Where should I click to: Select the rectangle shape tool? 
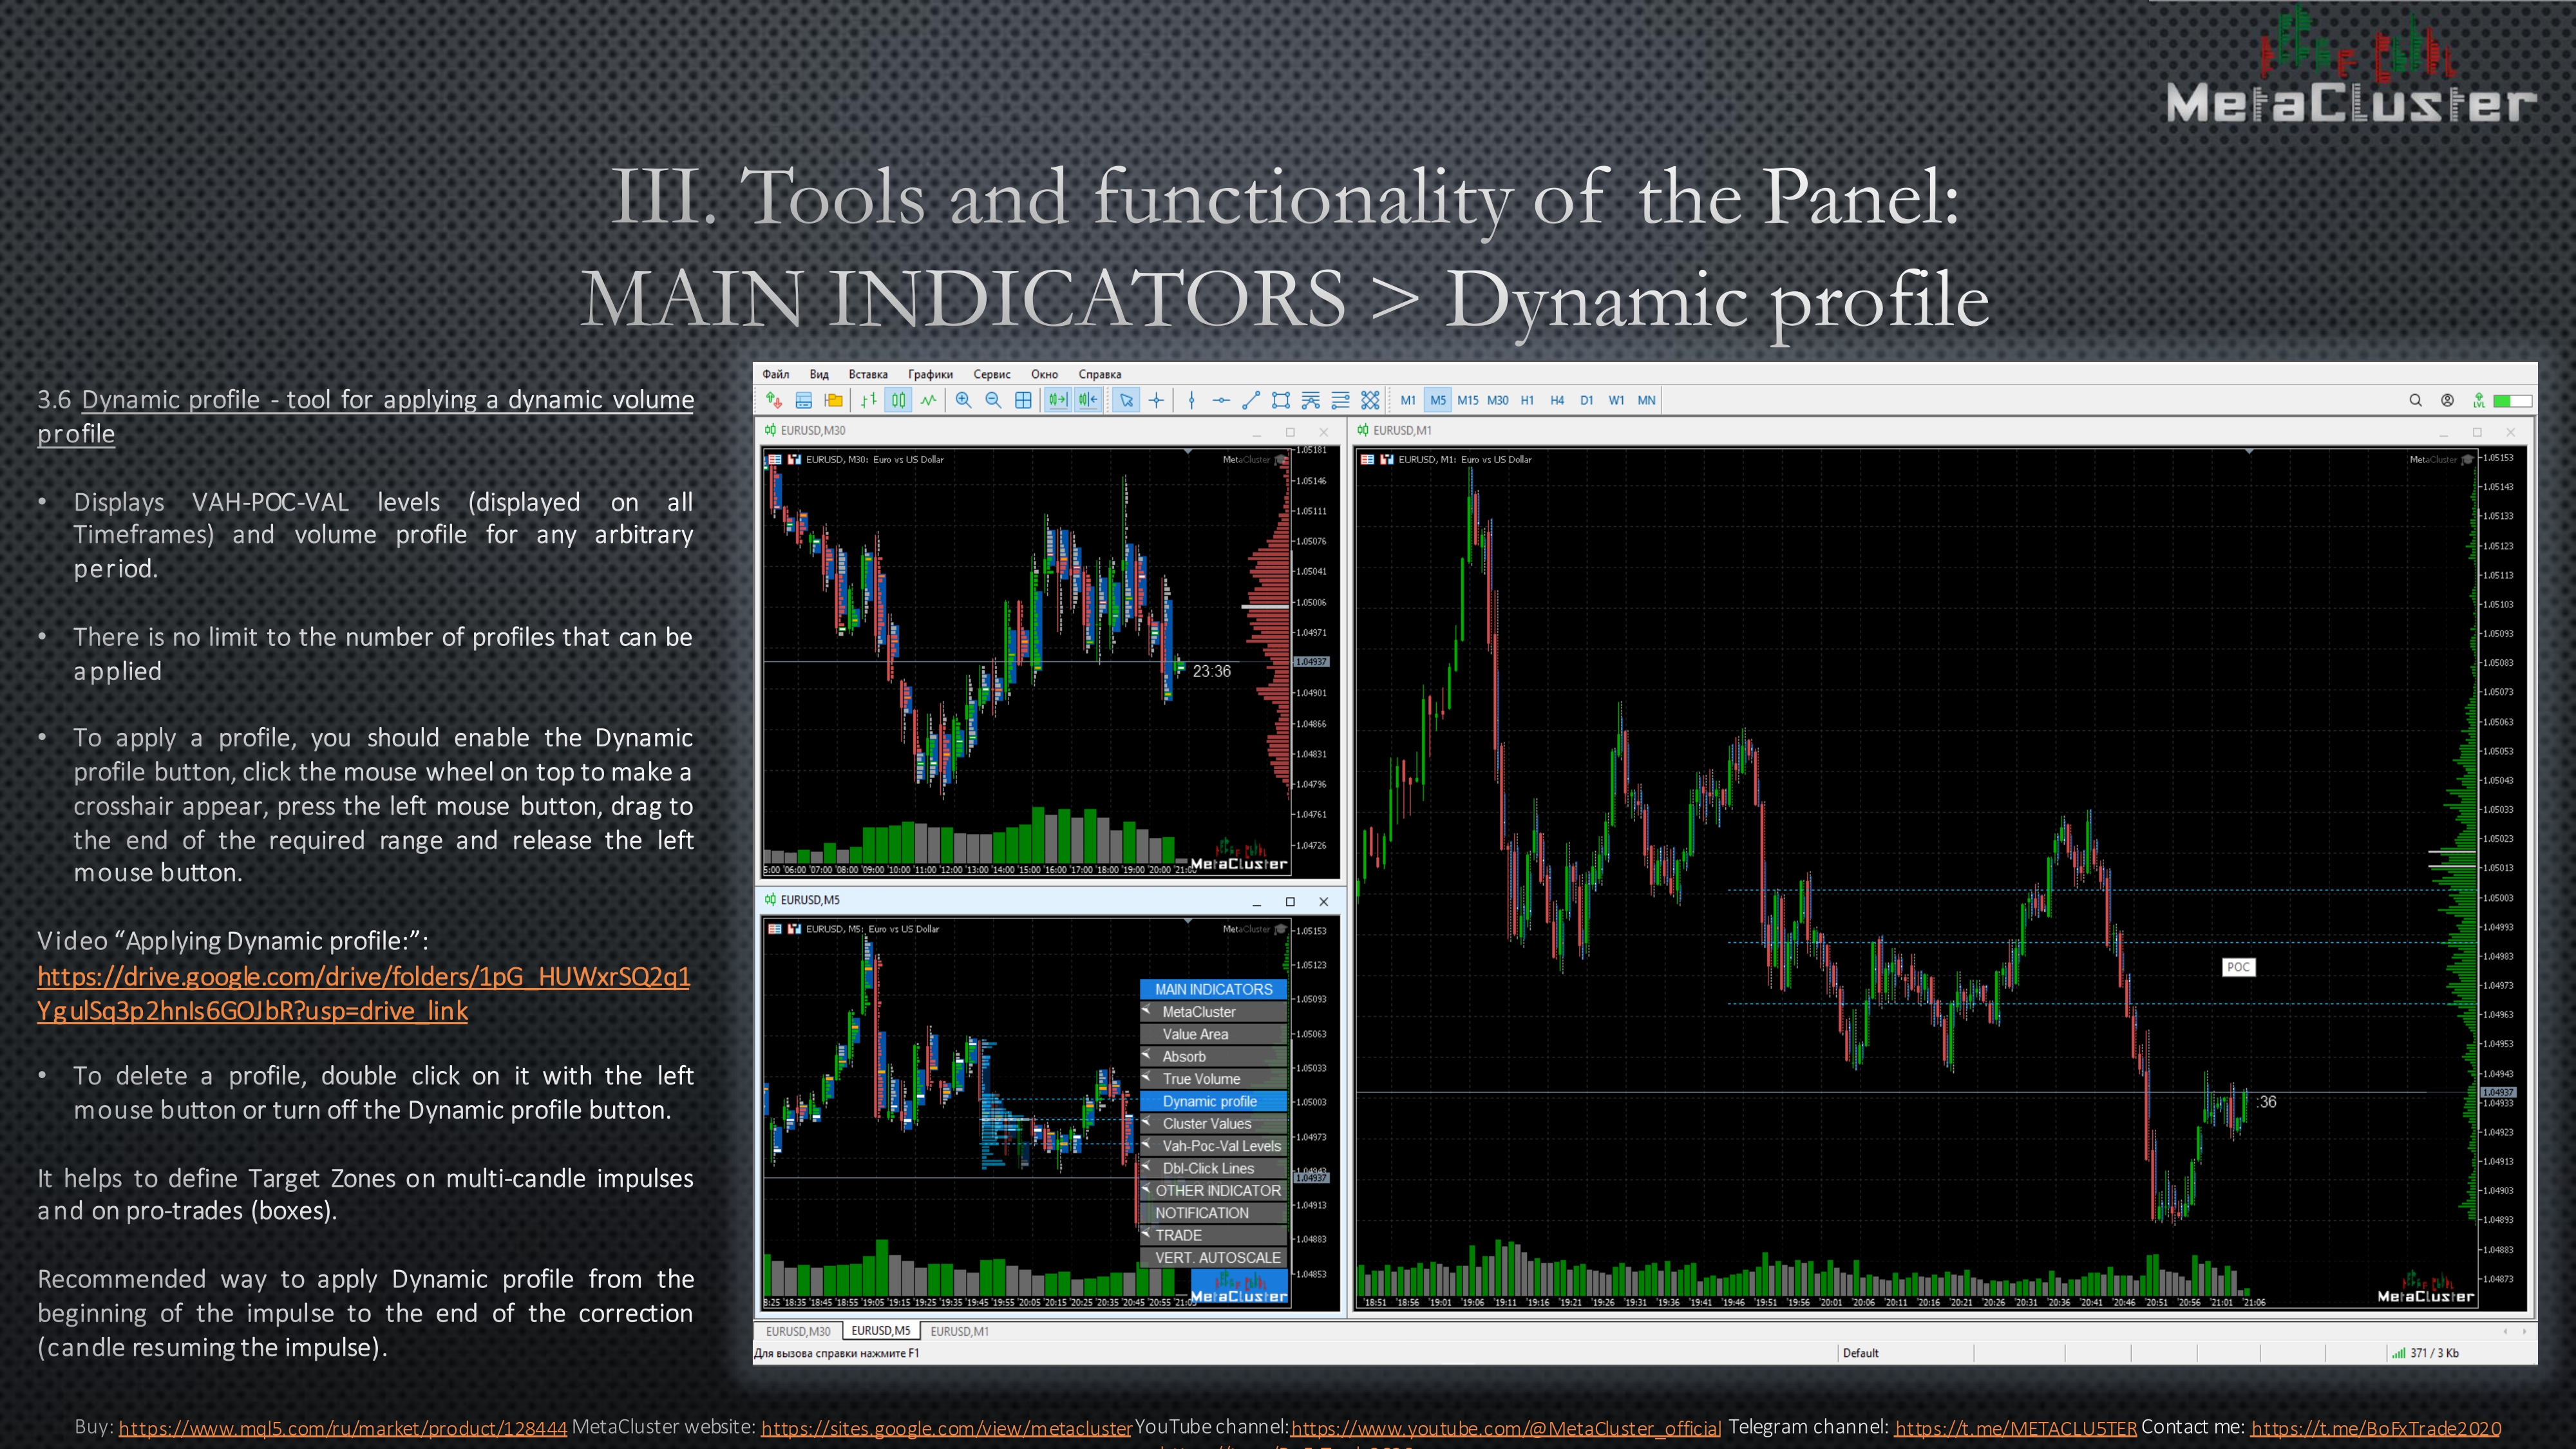(x=1281, y=400)
